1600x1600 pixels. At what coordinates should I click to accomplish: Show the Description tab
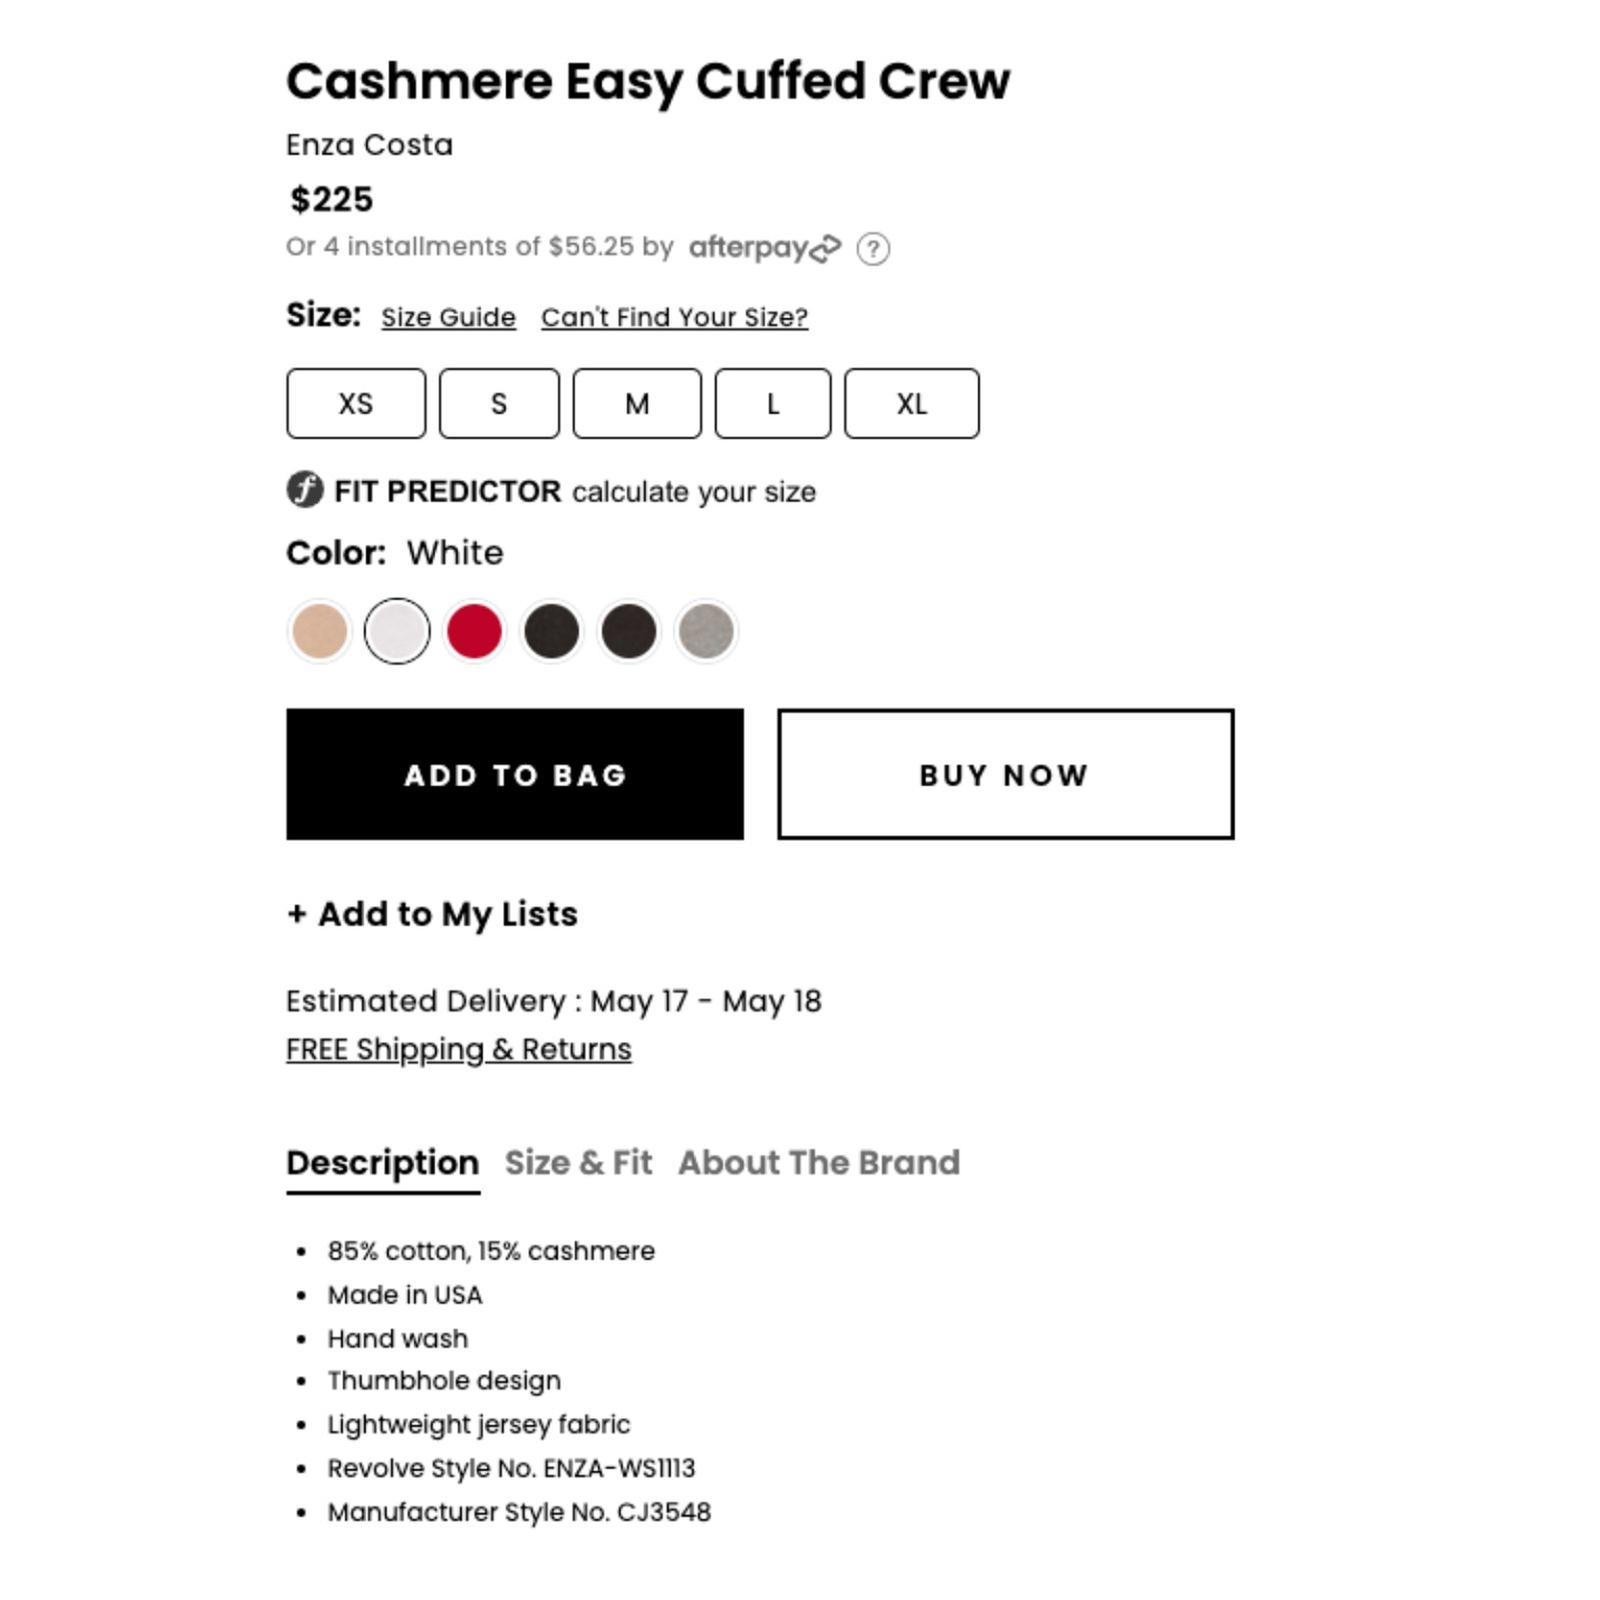click(382, 1162)
